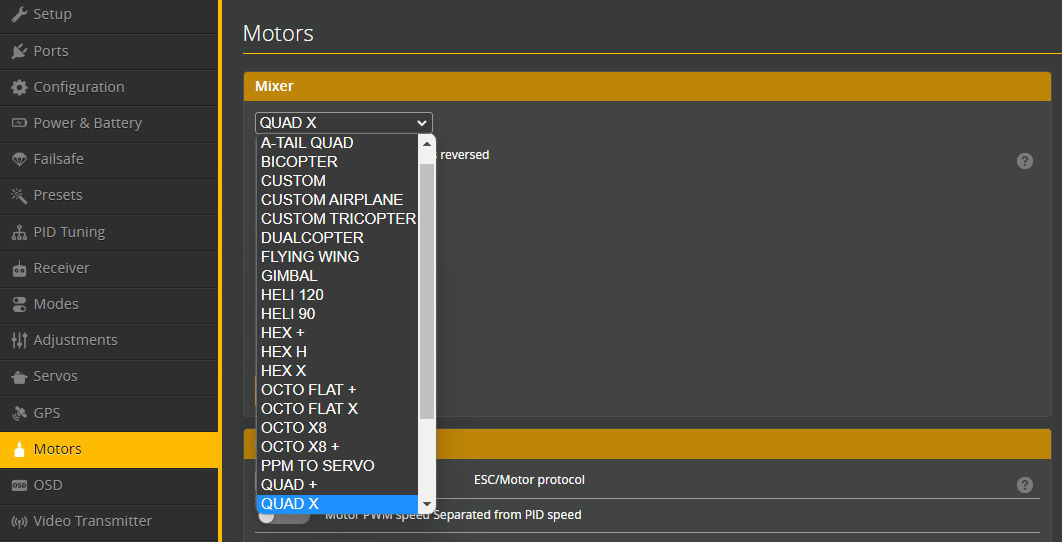Click the Power & Battery icon

[x=19, y=123]
